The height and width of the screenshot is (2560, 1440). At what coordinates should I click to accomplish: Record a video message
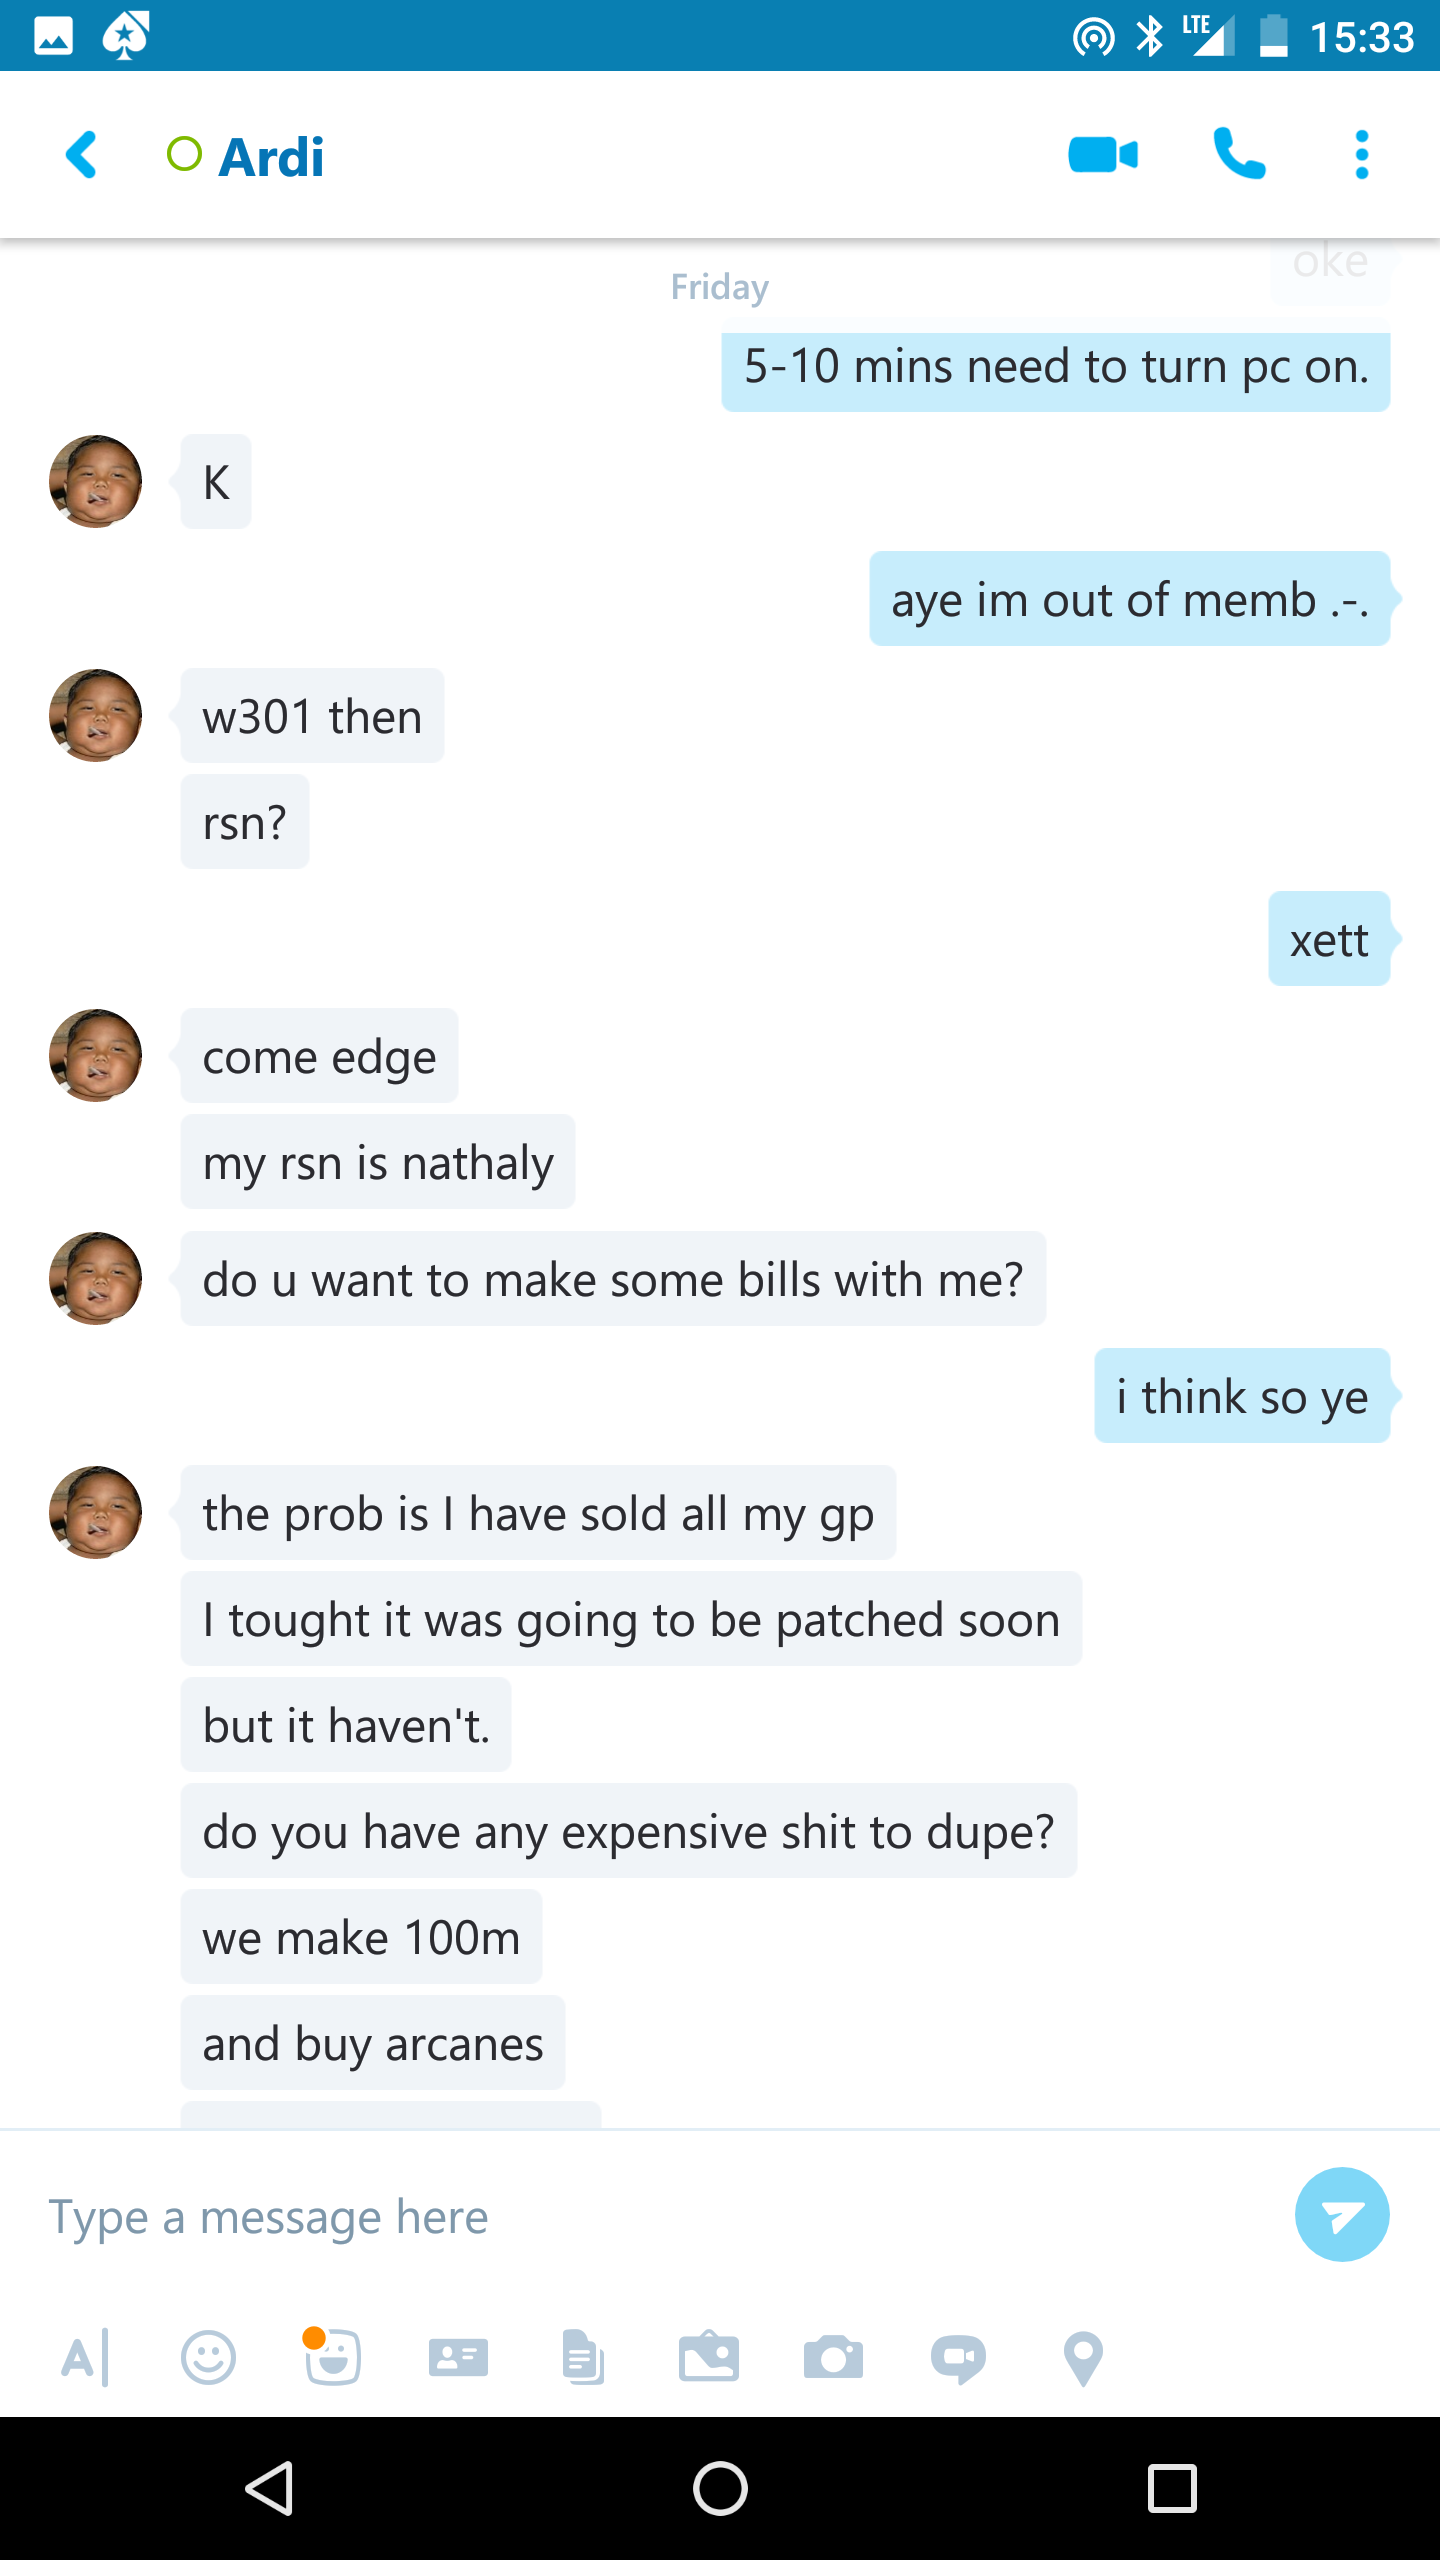point(958,2358)
